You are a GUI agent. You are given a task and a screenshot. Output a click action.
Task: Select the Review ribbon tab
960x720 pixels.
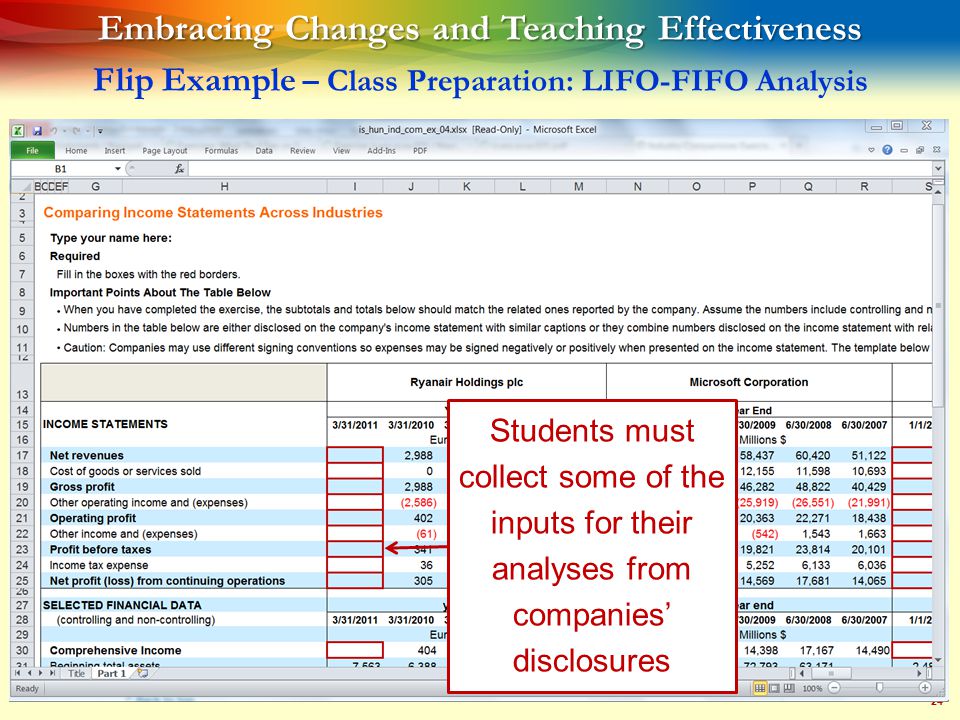click(x=302, y=151)
